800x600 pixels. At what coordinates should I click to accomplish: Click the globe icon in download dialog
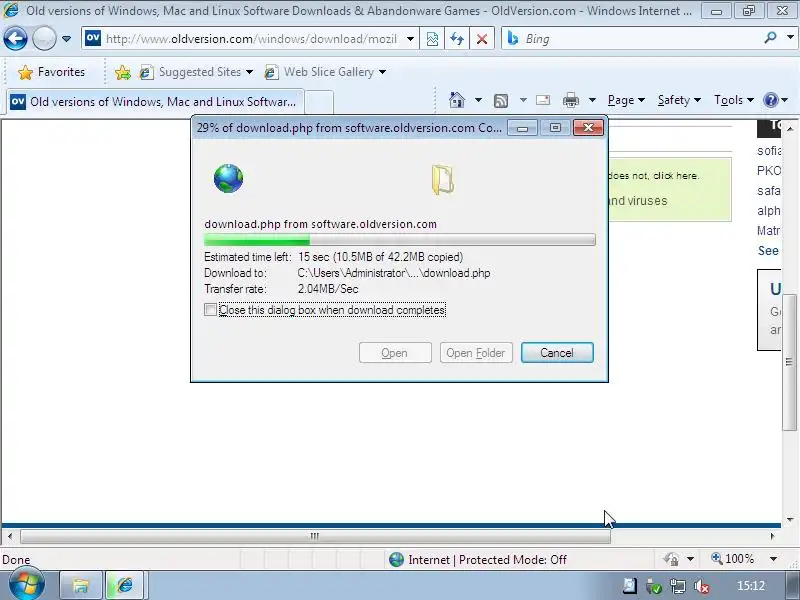tap(228, 178)
